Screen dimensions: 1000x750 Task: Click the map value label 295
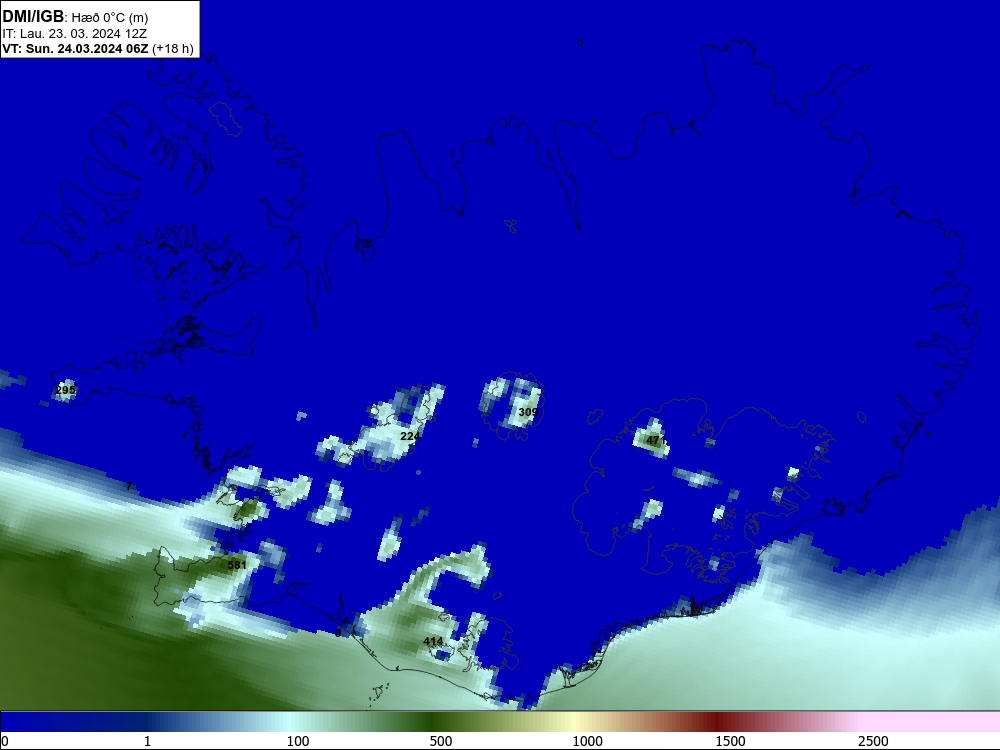(x=66, y=390)
